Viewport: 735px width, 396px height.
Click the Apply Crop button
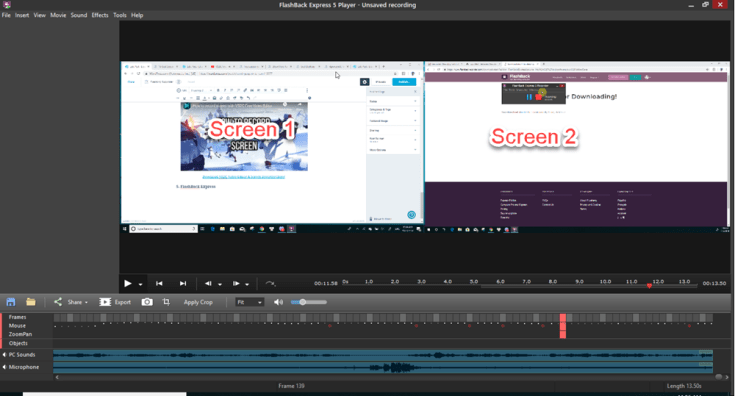click(198, 302)
